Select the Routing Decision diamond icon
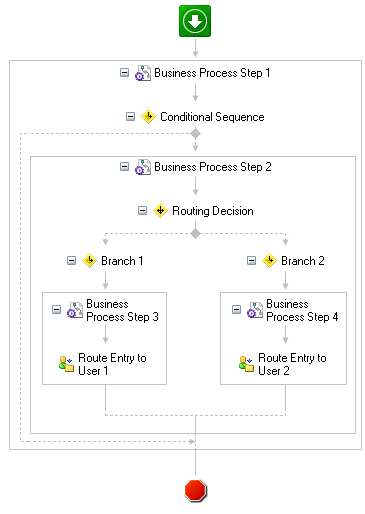Image resolution: width=365 pixels, height=514 pixels. click(160, 211)
